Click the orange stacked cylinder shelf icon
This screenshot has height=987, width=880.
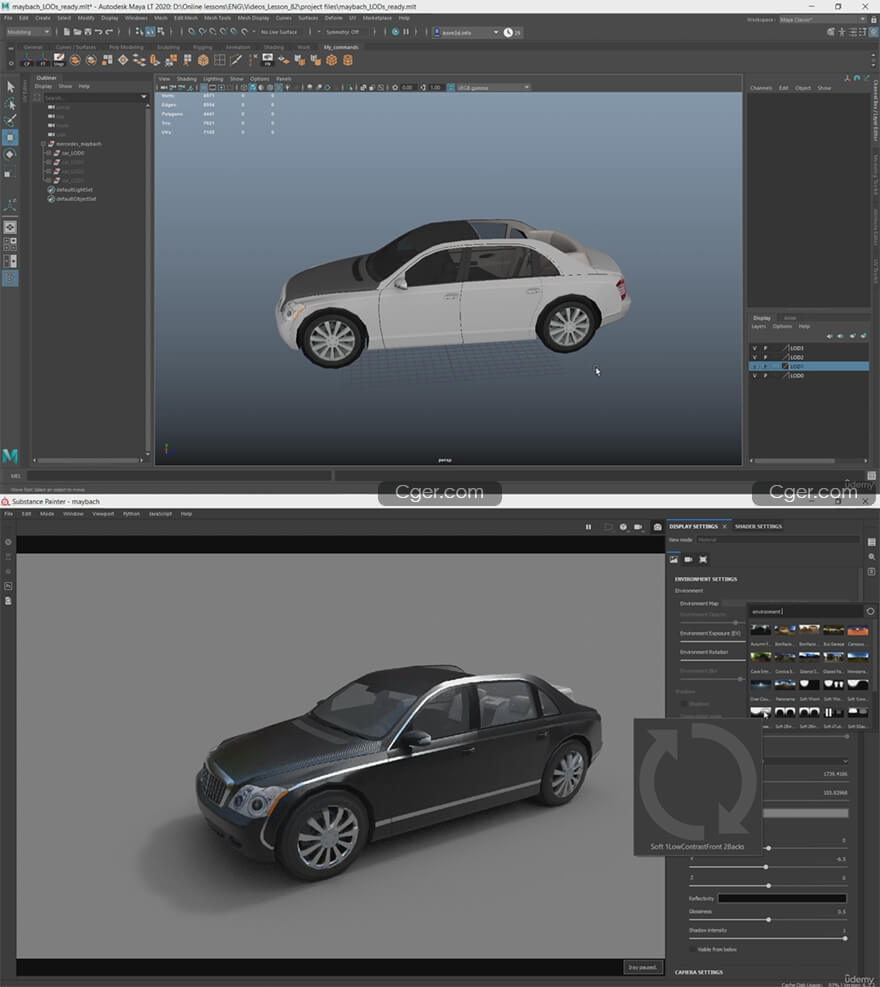(x=347, y=60)
